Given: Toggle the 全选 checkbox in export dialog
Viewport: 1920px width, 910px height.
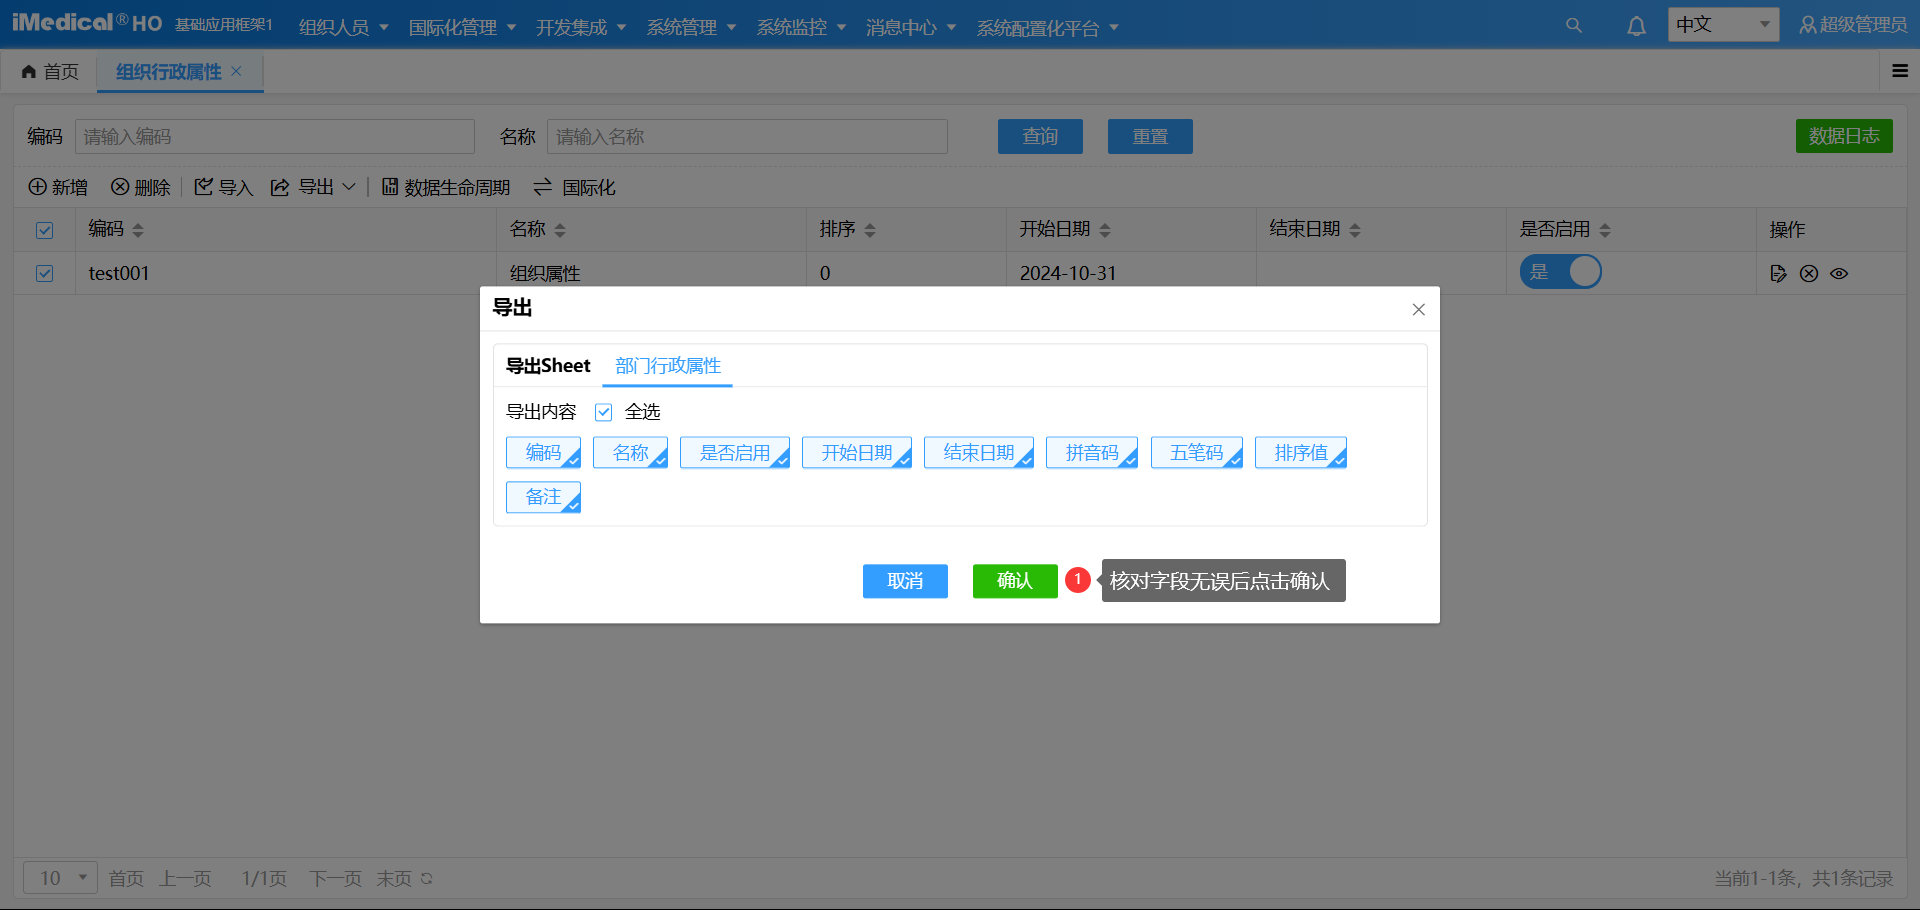Looking at the screenshot, I should pos(604,412).
